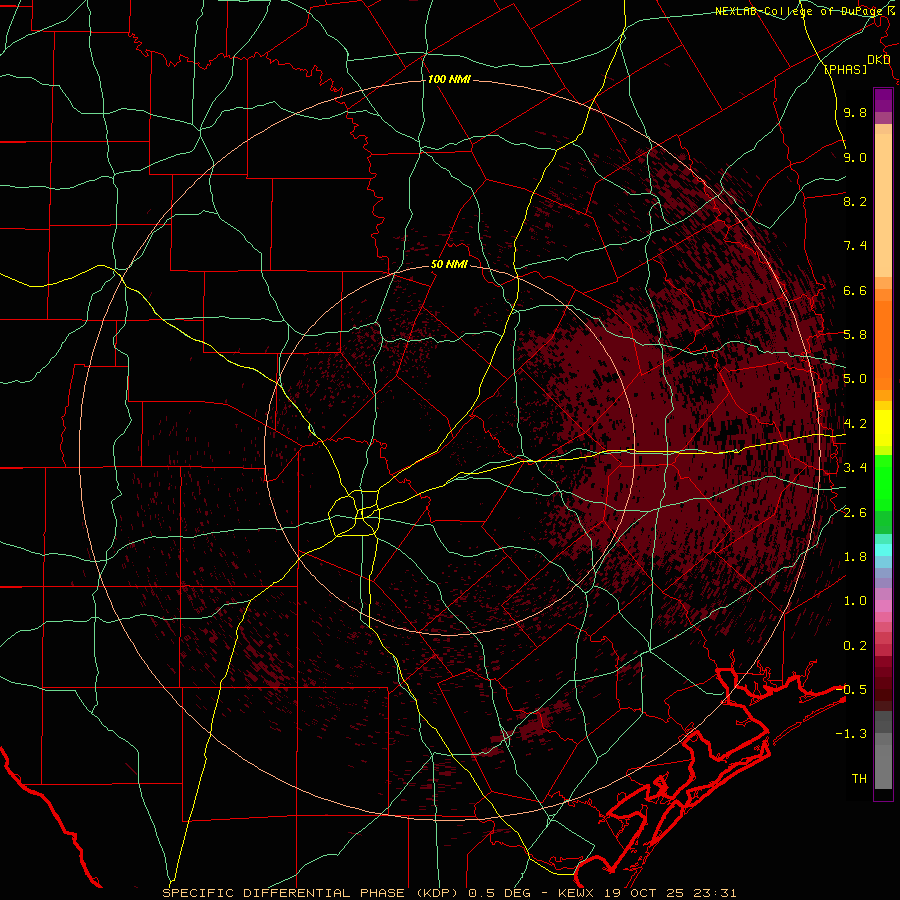Click the DKD label above the color scale
Viewport: 900px width, 900px height.
click(878, 60)
